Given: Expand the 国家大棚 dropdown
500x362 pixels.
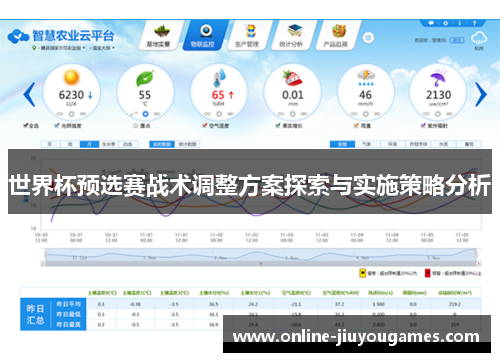Looking at the screenshot, I should [103, 48].
